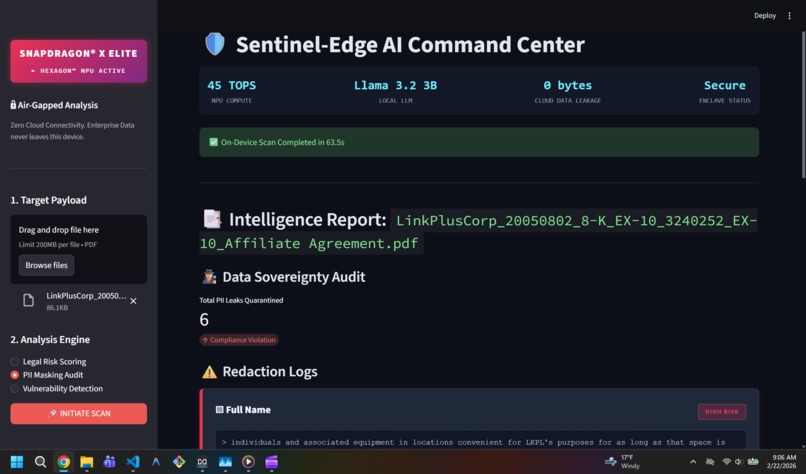Image resolution: width=806 pixels, height=474 pixels.
Task: Open Visual Studio Code from taskbar
Action: (x=133, y=462)
